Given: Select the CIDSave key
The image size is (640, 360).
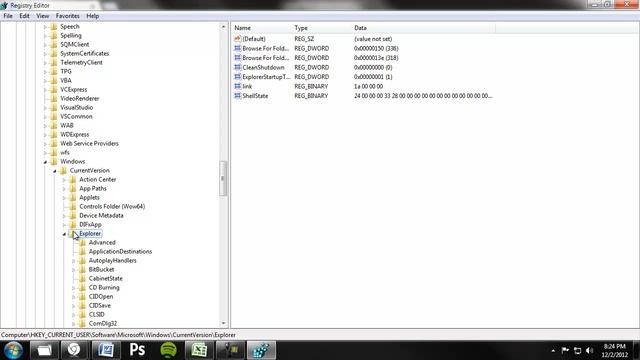Looking at the screenshot, I should point(100,305).
